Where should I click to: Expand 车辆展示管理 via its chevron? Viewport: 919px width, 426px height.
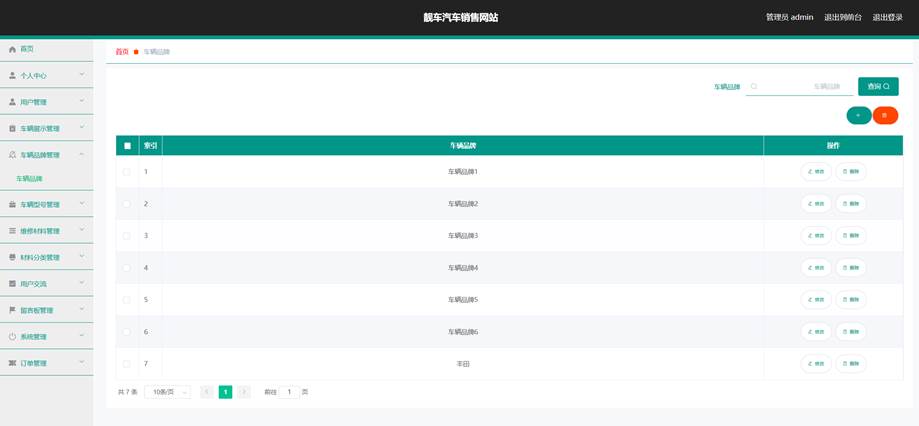82,127
